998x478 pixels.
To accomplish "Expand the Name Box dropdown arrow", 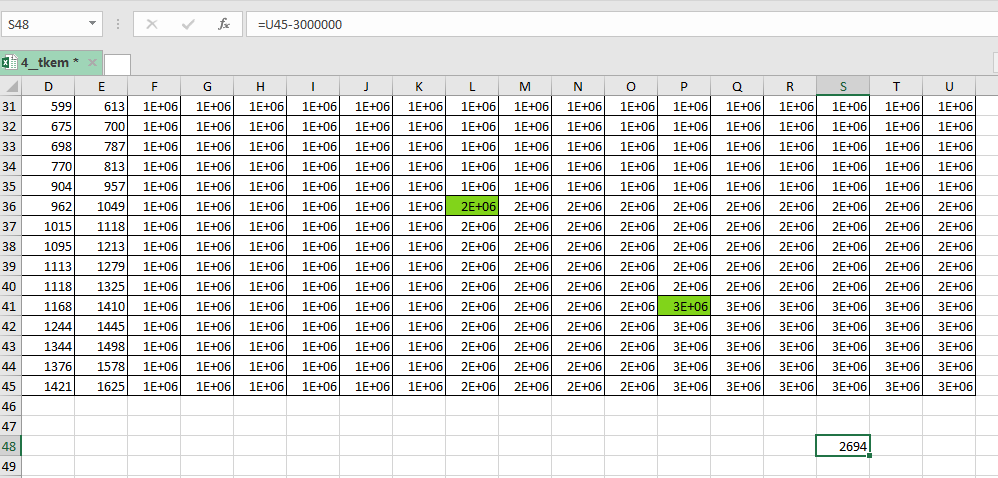I will point(93,24).
